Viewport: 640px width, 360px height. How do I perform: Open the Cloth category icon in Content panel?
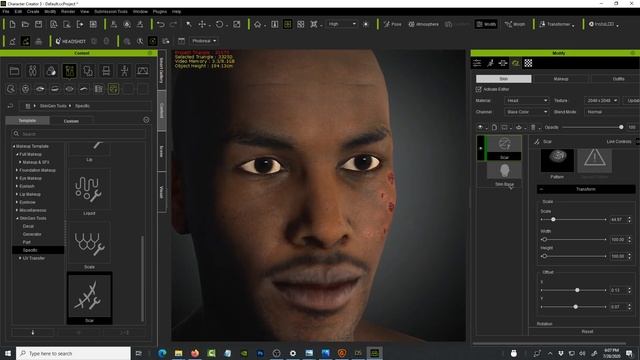point(88,71)
